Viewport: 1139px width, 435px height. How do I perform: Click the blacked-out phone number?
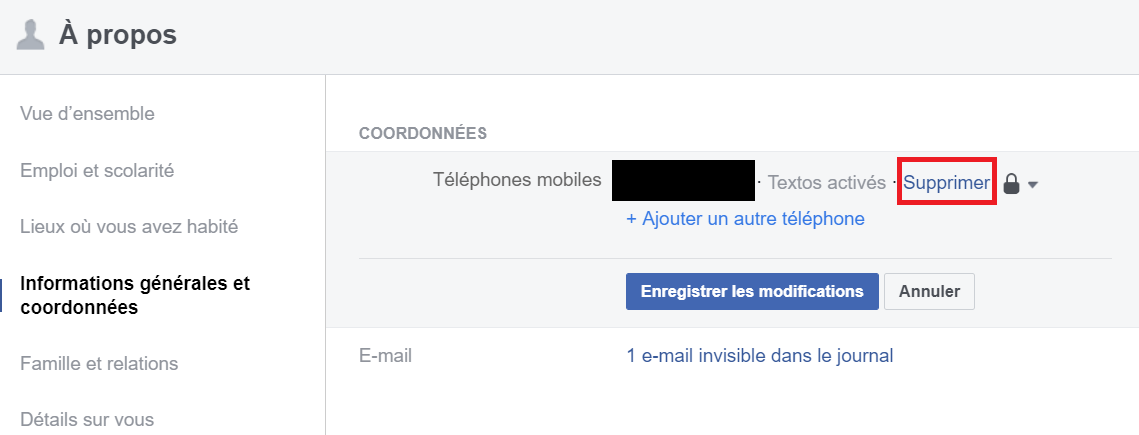pyautogui.click(x=684, y=180)
